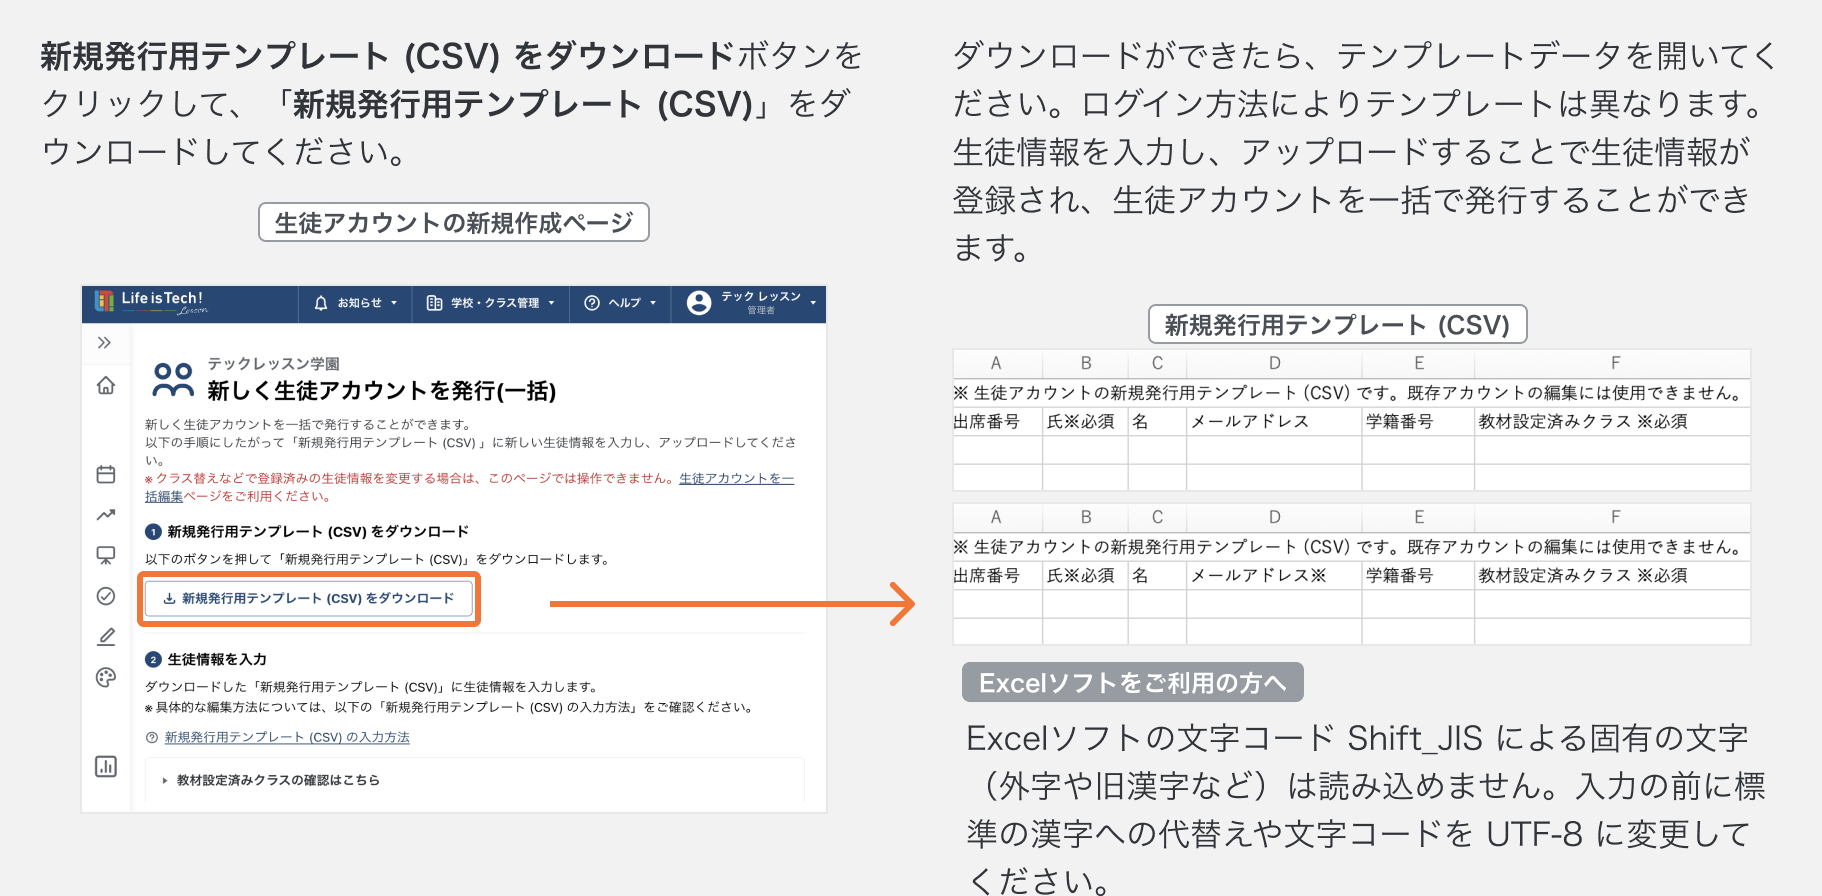Select the メールアドレス cell without the ※ mark

tap(1273, 422)
